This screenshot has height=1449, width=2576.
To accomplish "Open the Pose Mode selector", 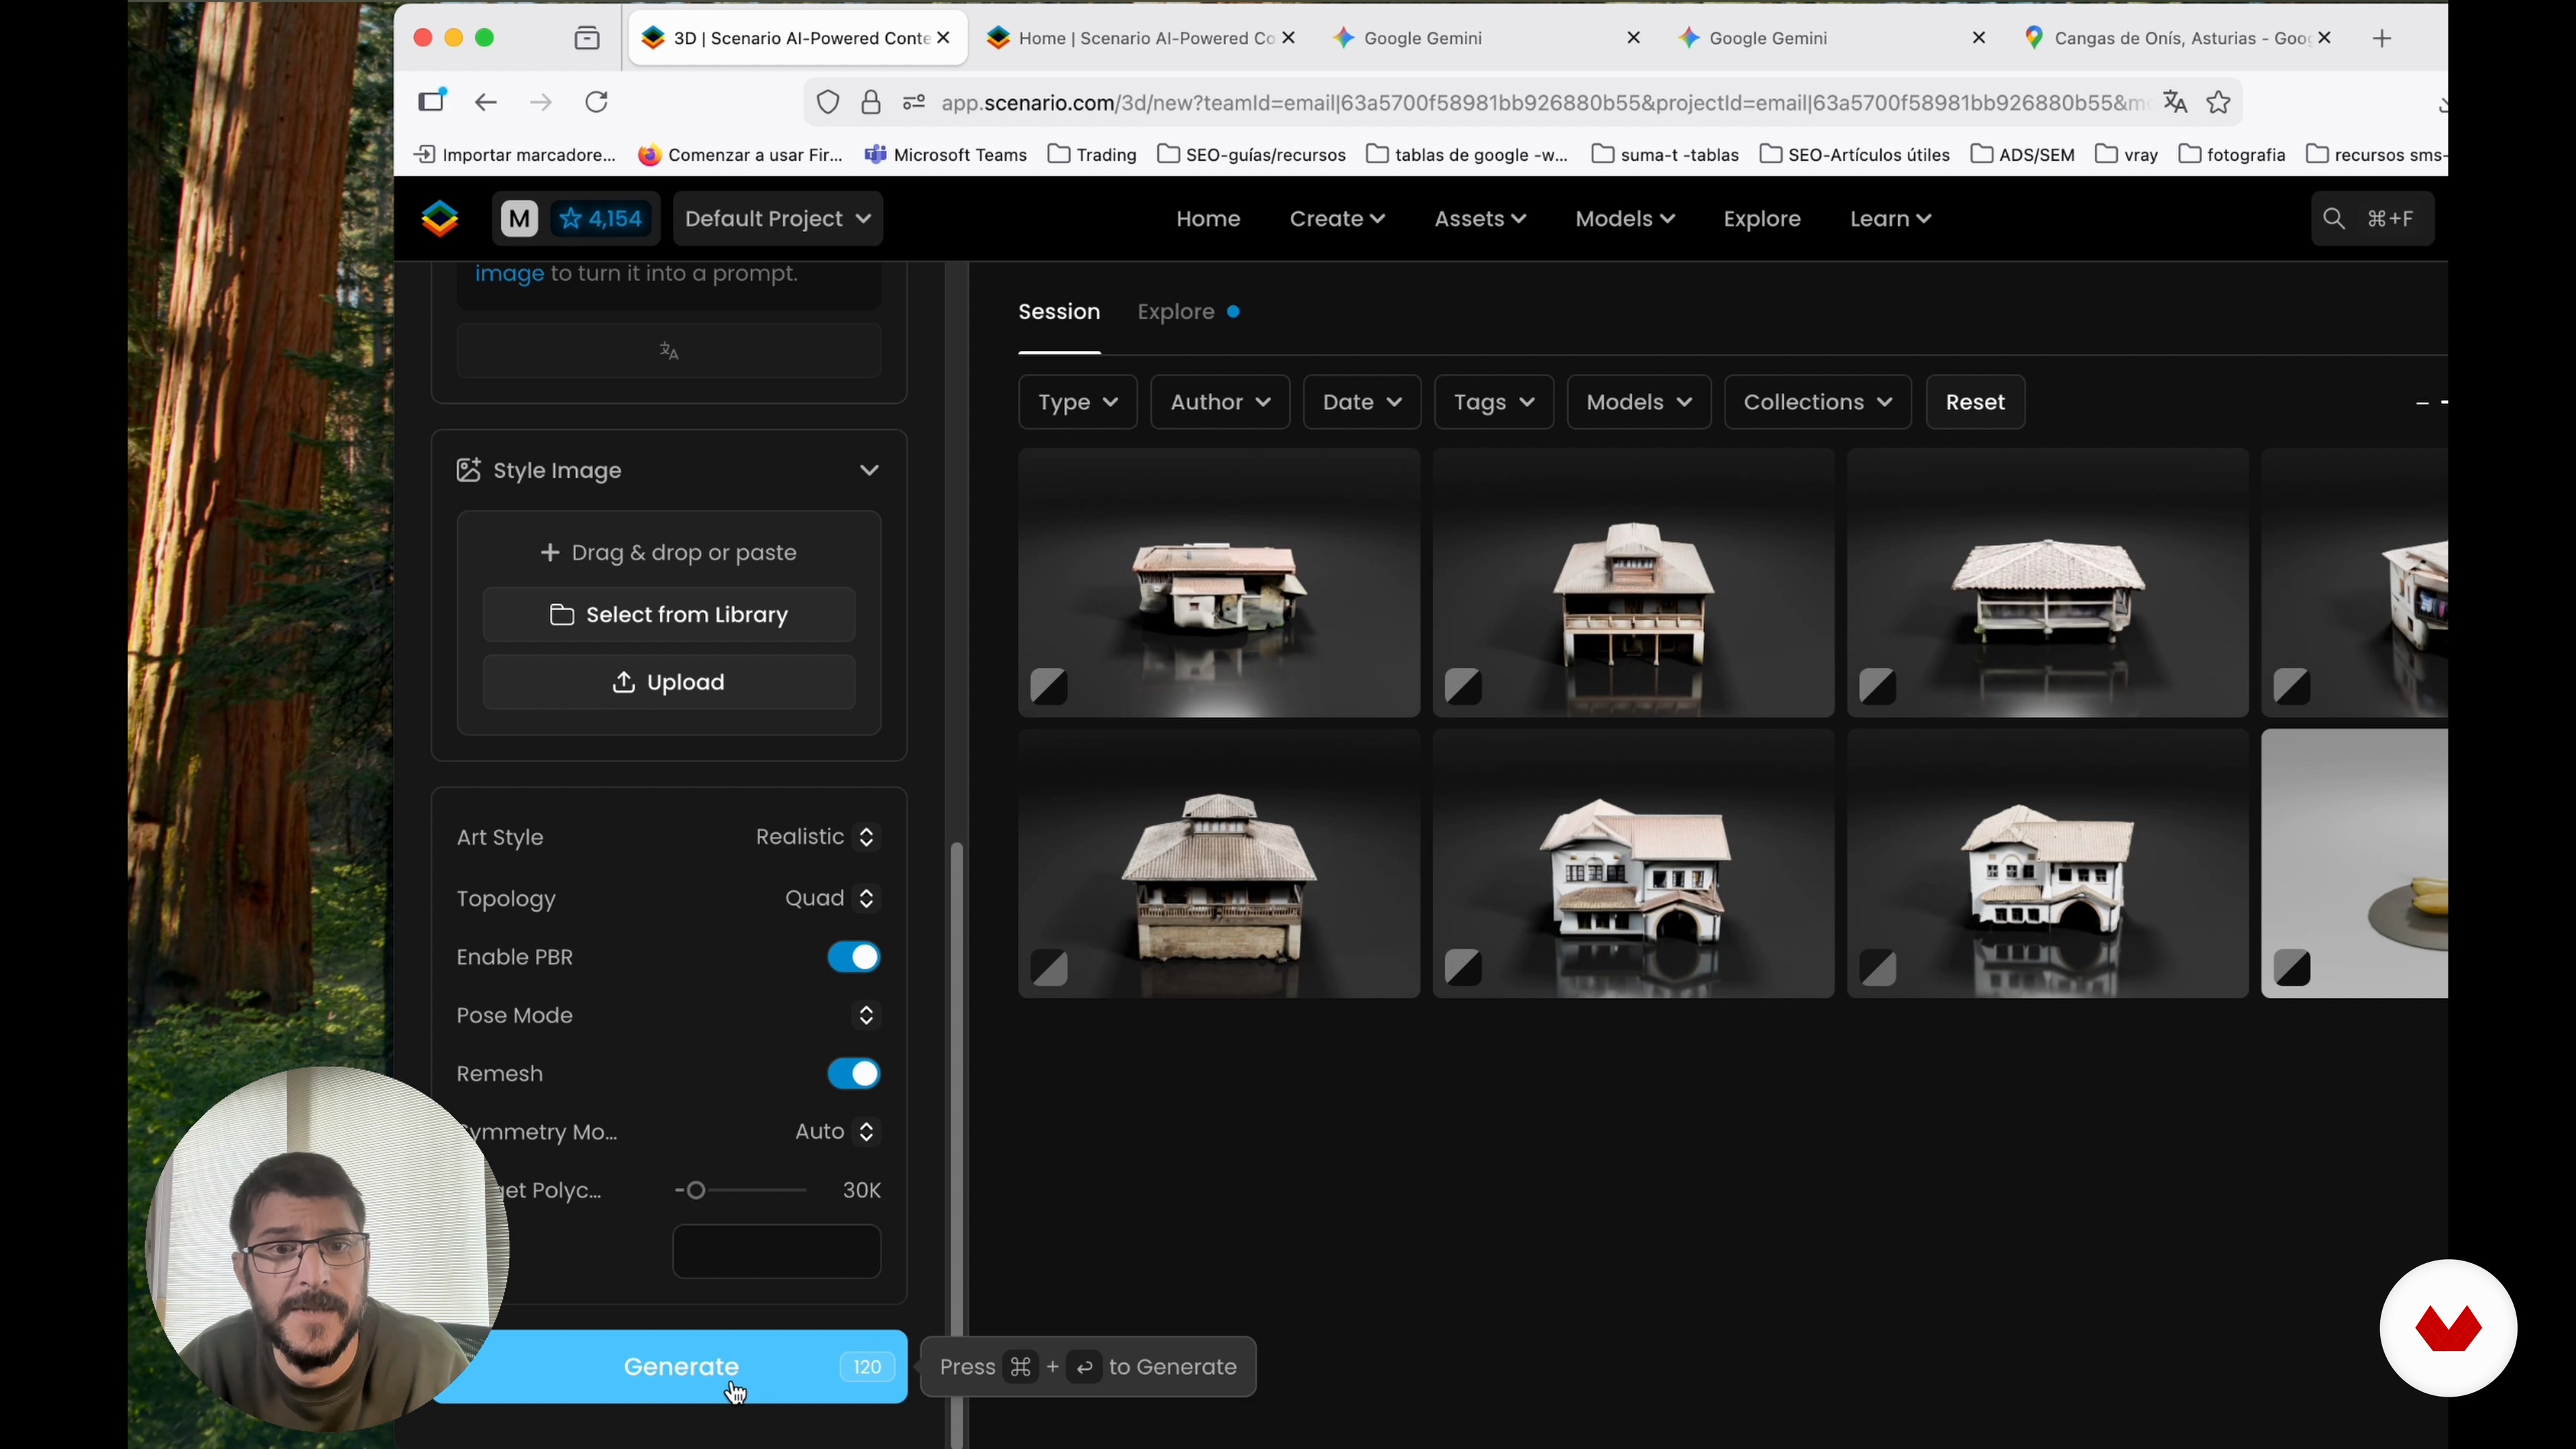I will click(866, 1015).
